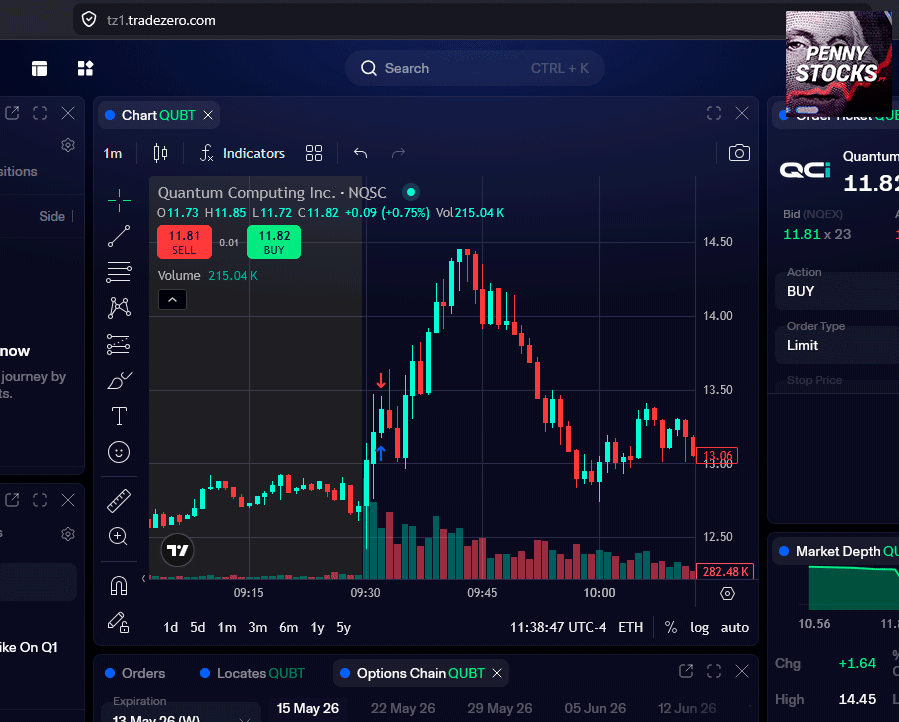Open timezone menu 11:38:47 UTC-4
Screen dimensions: 899x722
[558, 627]
